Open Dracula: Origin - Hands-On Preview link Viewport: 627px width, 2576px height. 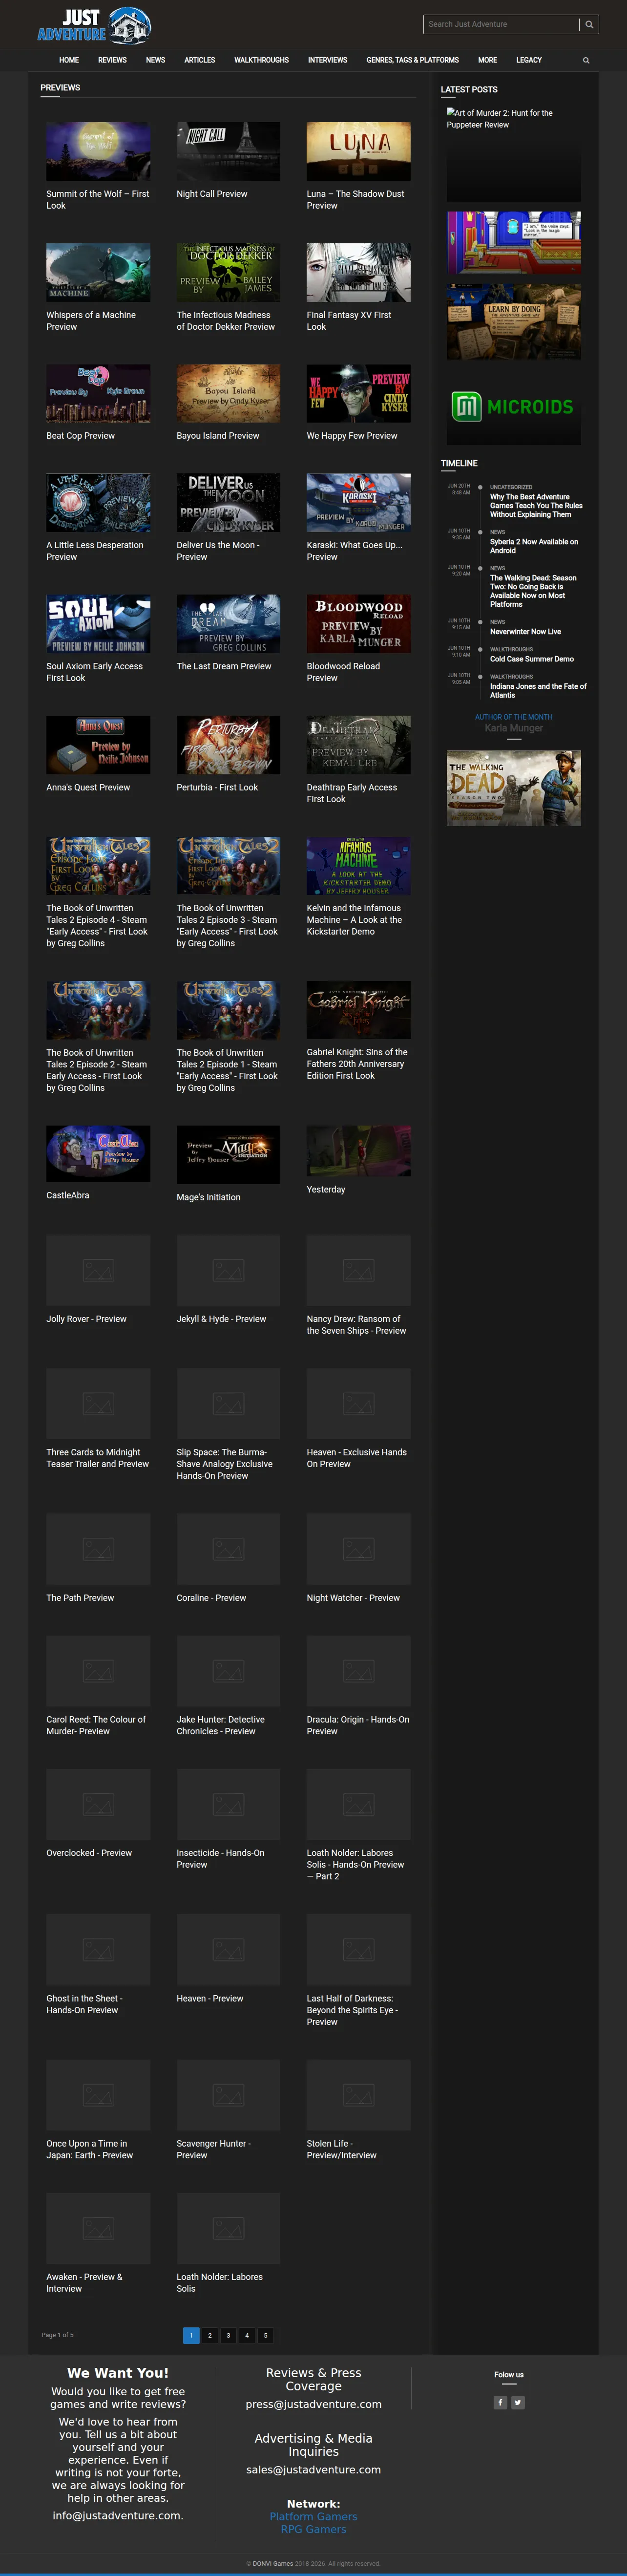(x=358, y=1725)
